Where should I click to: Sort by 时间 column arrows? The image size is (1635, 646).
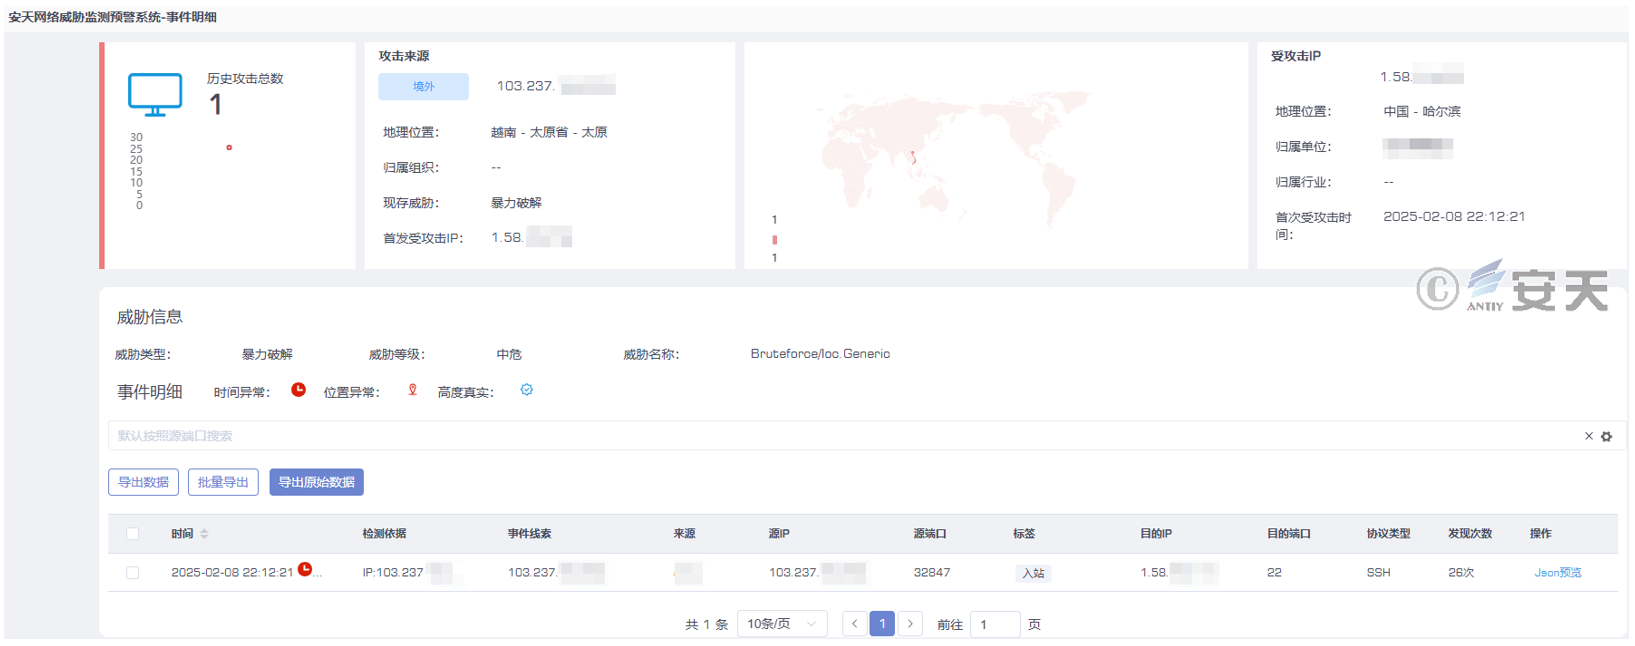click(204, 534)
